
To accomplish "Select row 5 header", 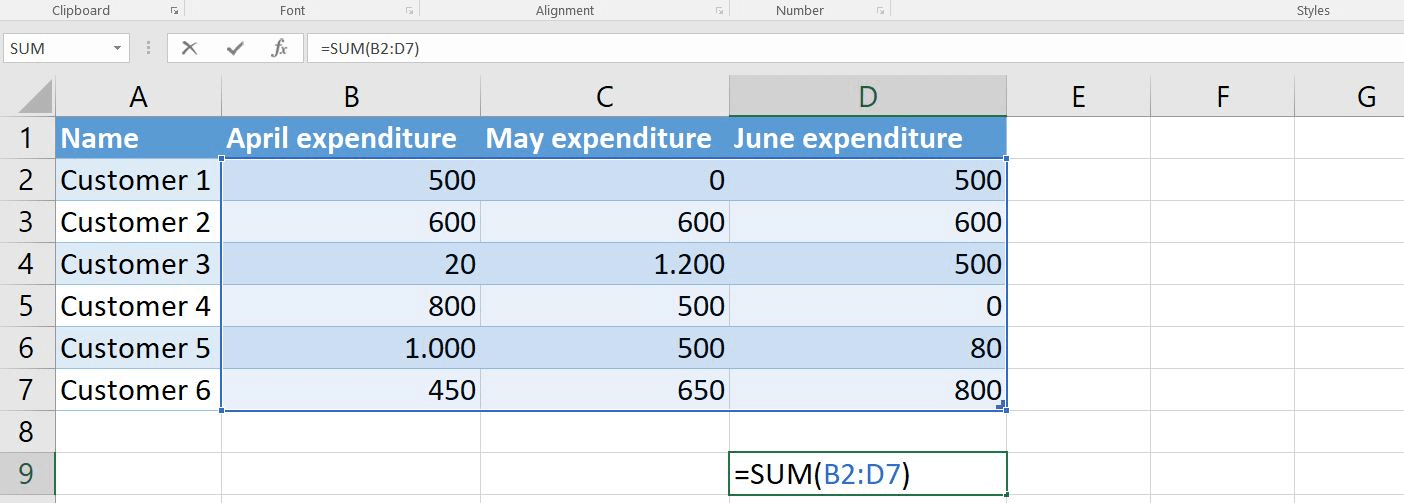I will coord(27,306).
